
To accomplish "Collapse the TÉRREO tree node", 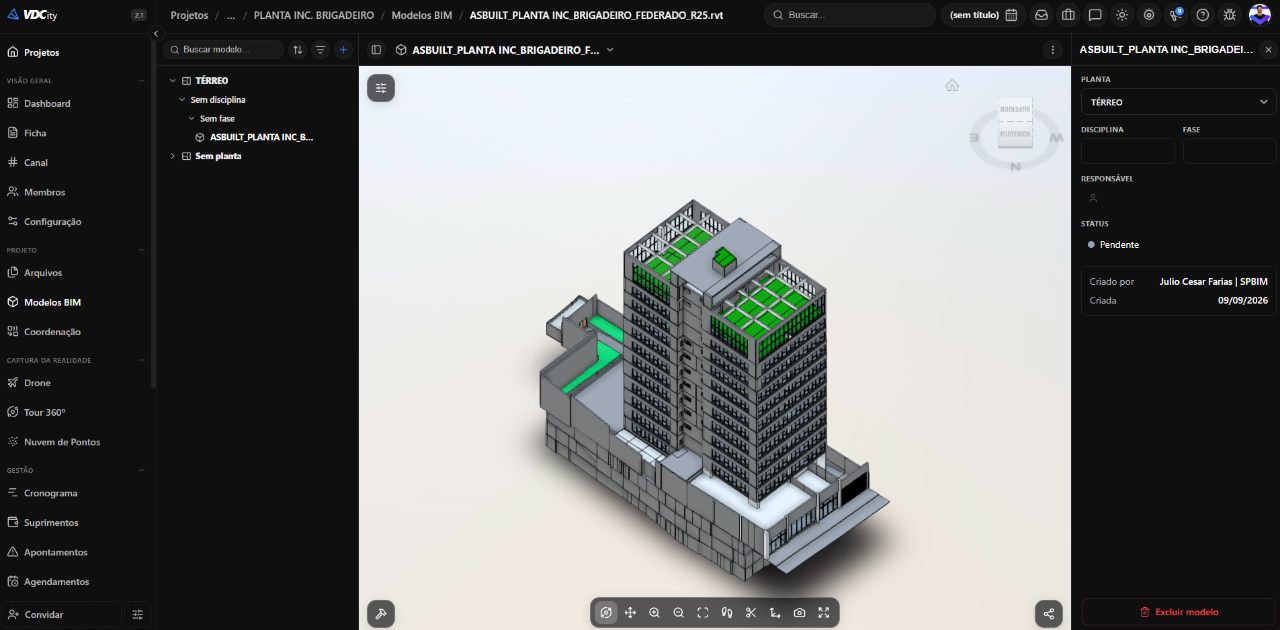I will [172, 80].
